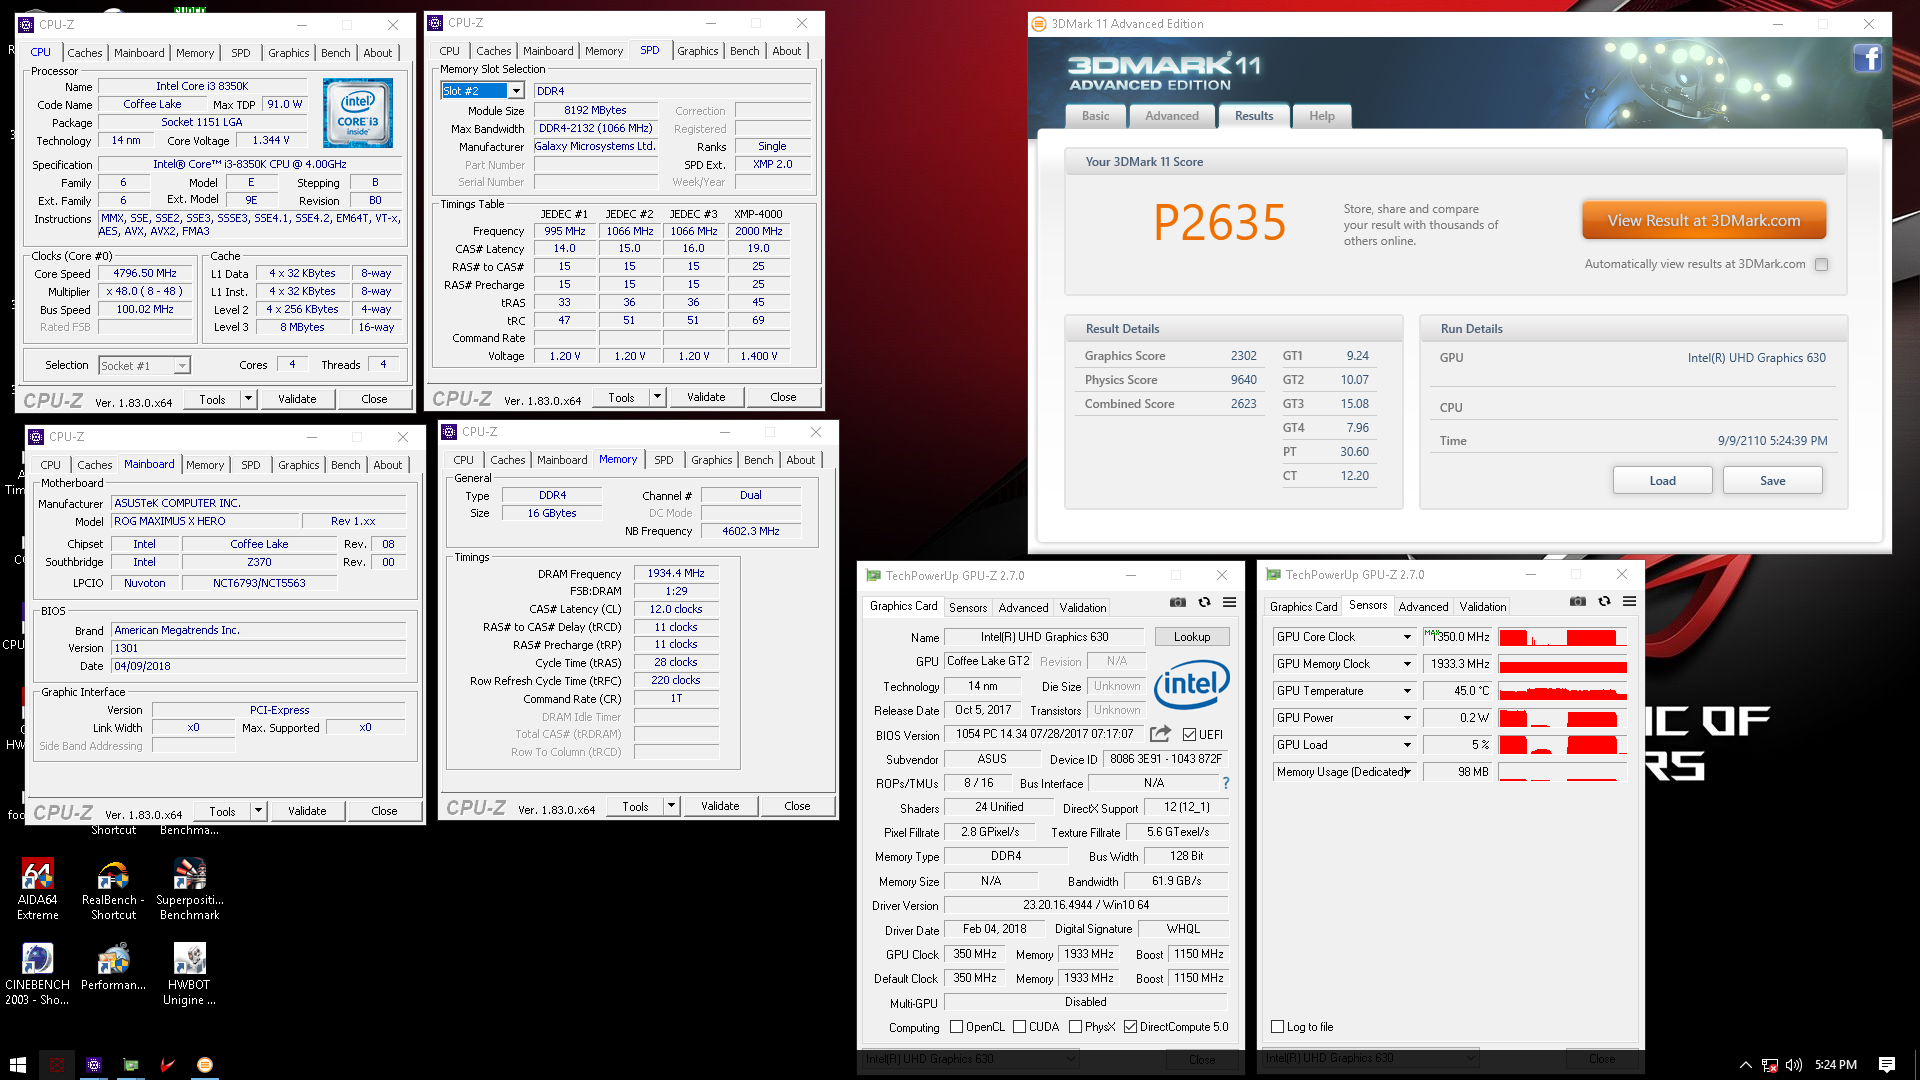Image resolution: width=1920 pixels, height=1080 pixels.
Task: Launch Superposition Benchmark desktop icon
Action: (x=189, y=889)
